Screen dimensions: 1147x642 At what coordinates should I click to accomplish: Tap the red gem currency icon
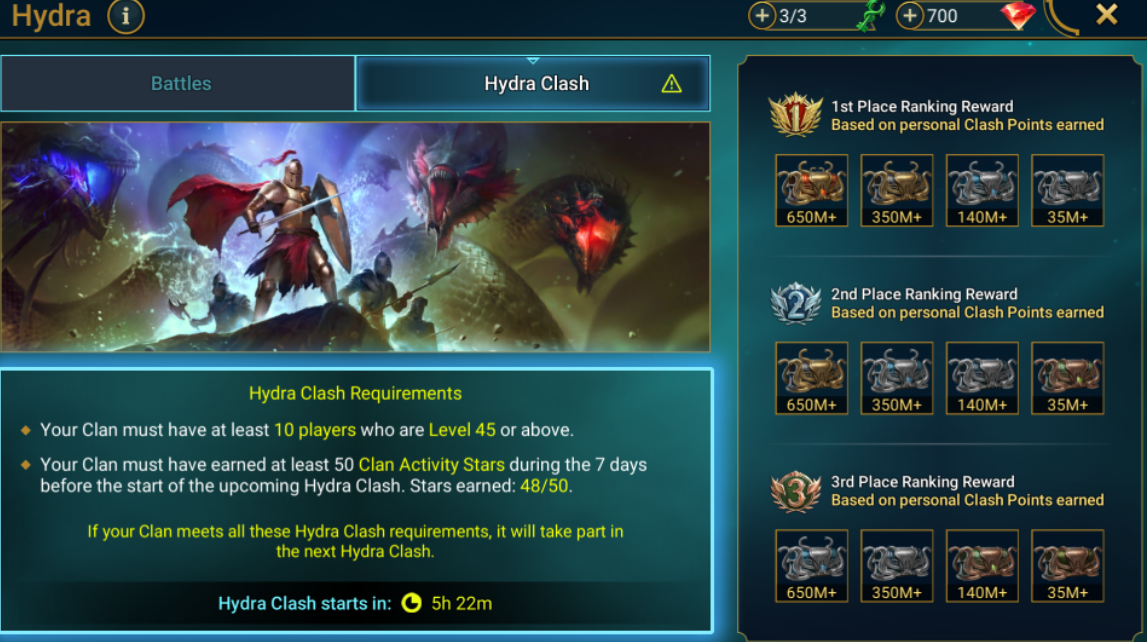pos(1018,15)
